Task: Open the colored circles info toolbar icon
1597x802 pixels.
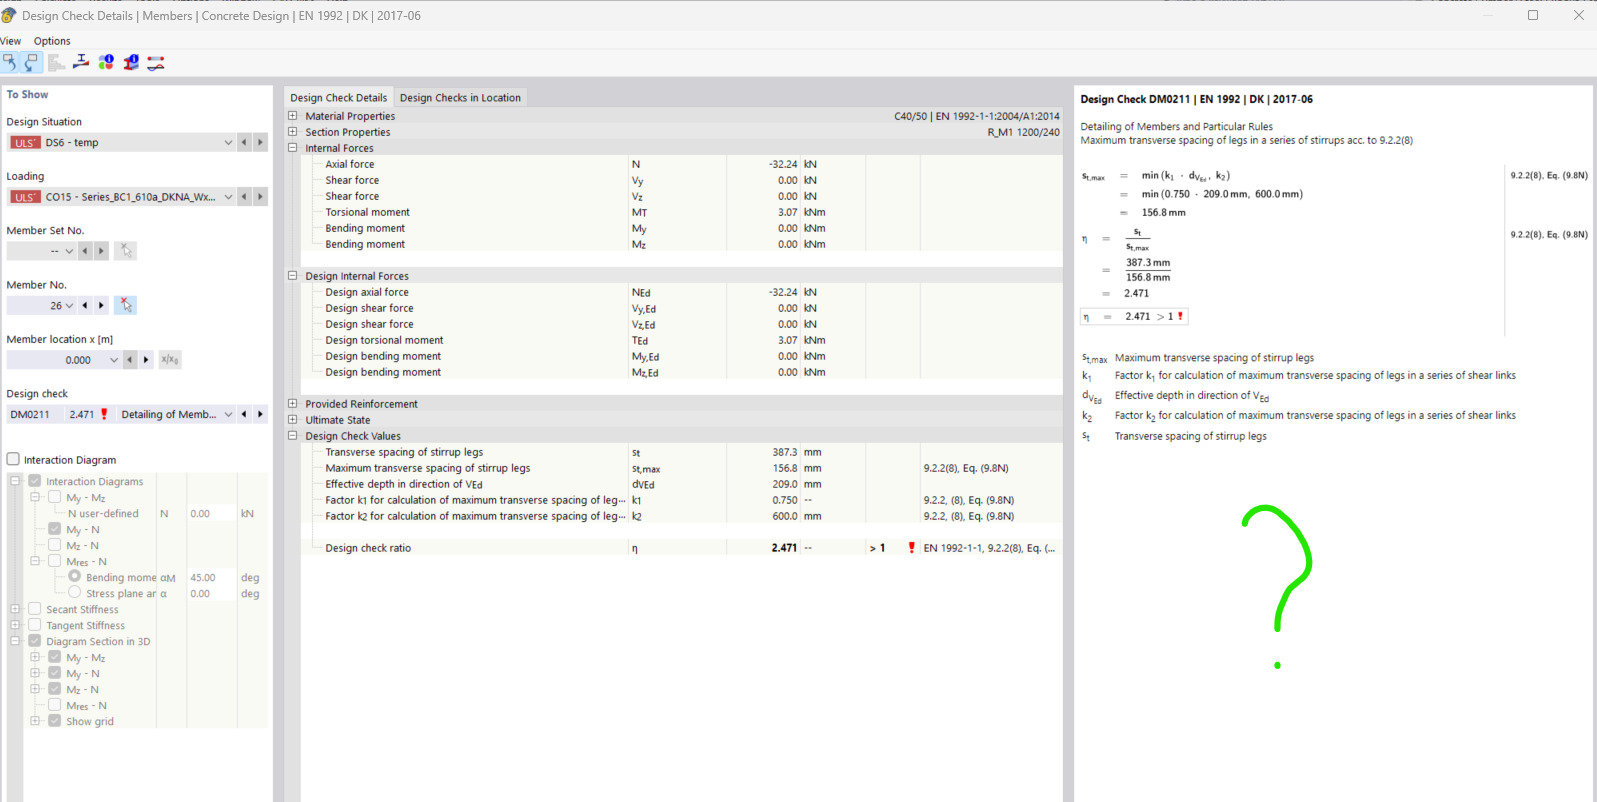Action: tap(106, 62)
